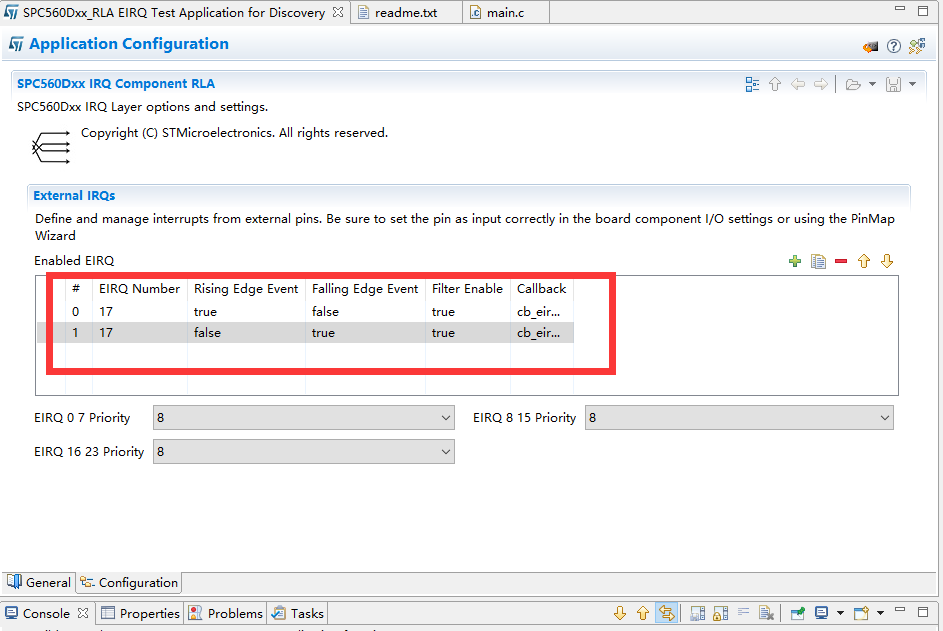Click the Filter Enable column header
The width and height of the screenshot is (943, 631).
467,289
